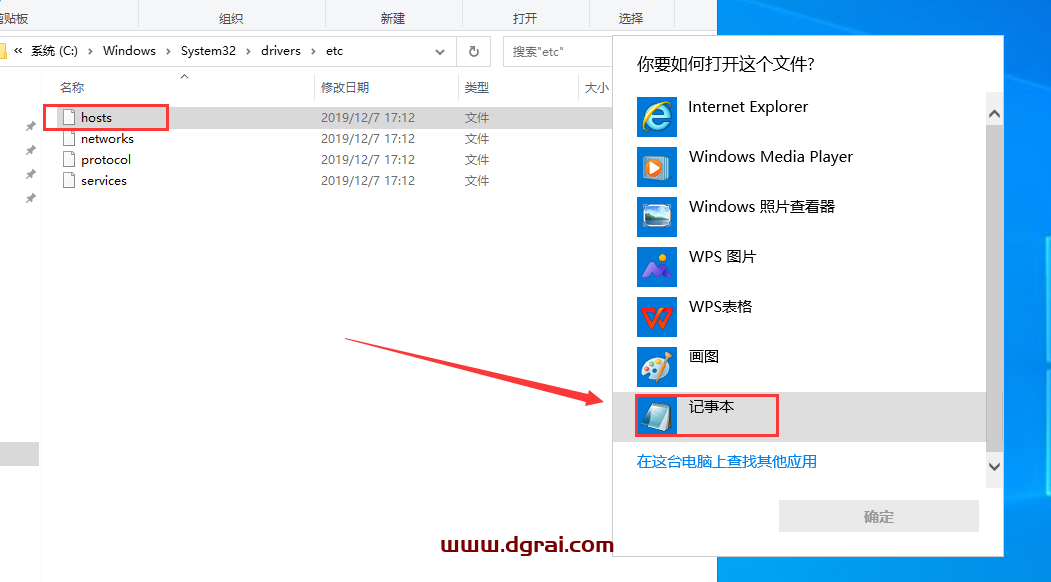The image size is (1051, 582).
Task: Click the WPS表格 label text
Action: pyautogui.click(x=721, y=306)
